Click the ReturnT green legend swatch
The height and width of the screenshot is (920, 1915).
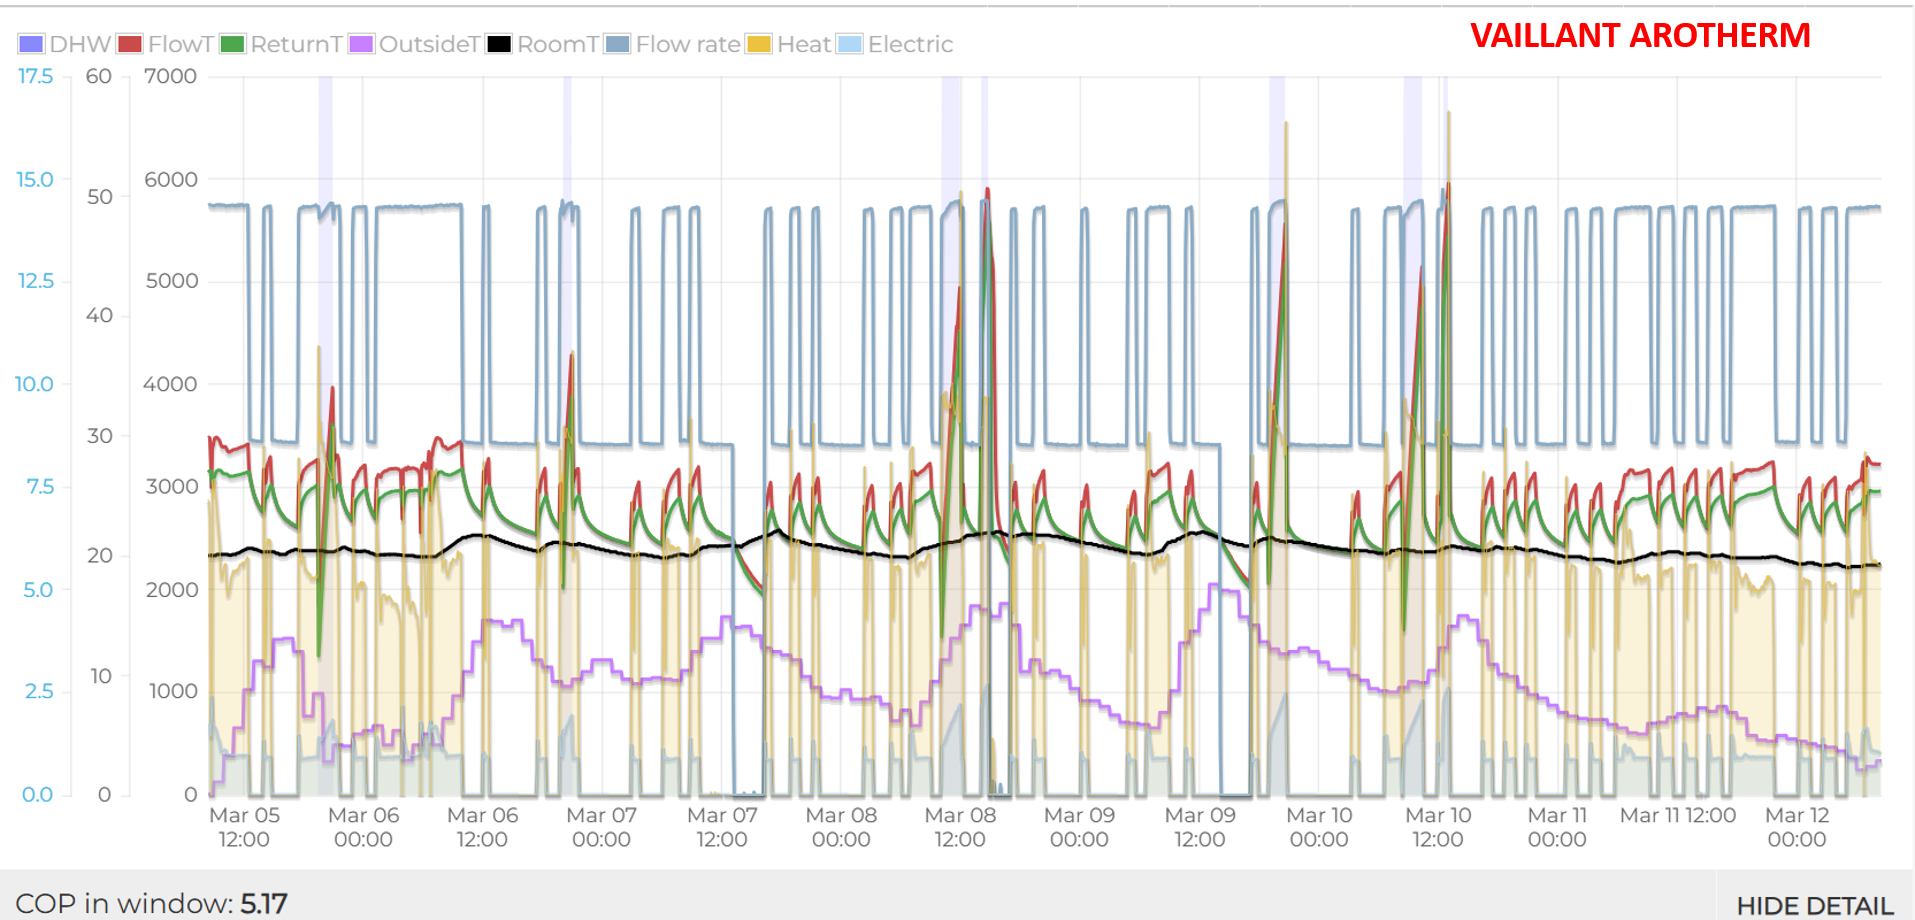[x=232, y=44]
